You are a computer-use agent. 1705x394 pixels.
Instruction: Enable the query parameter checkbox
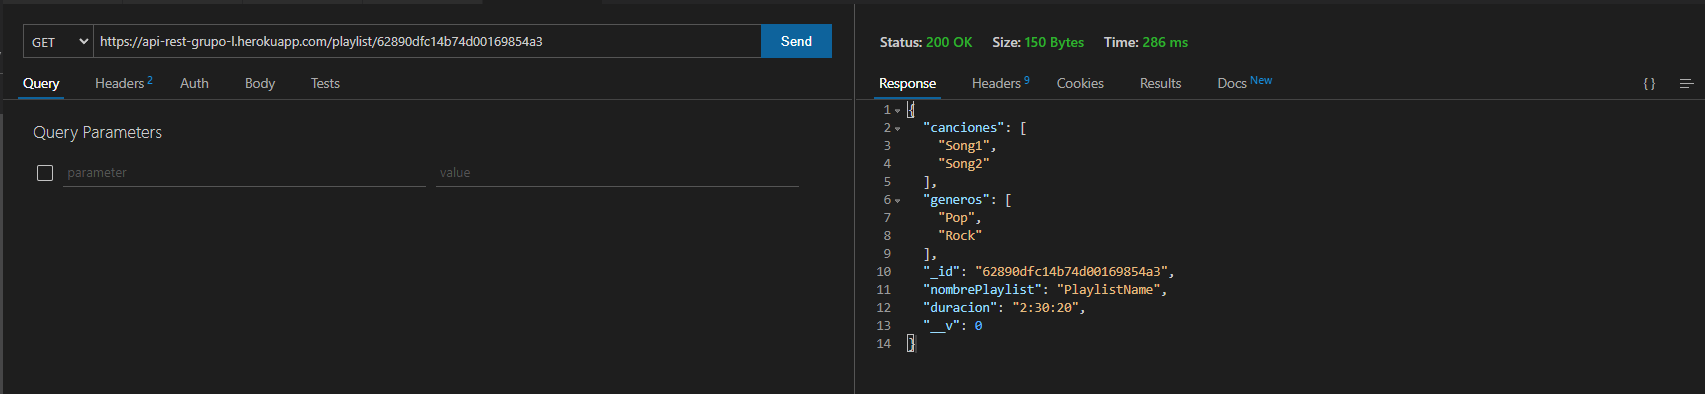click(x=45, y=173)
